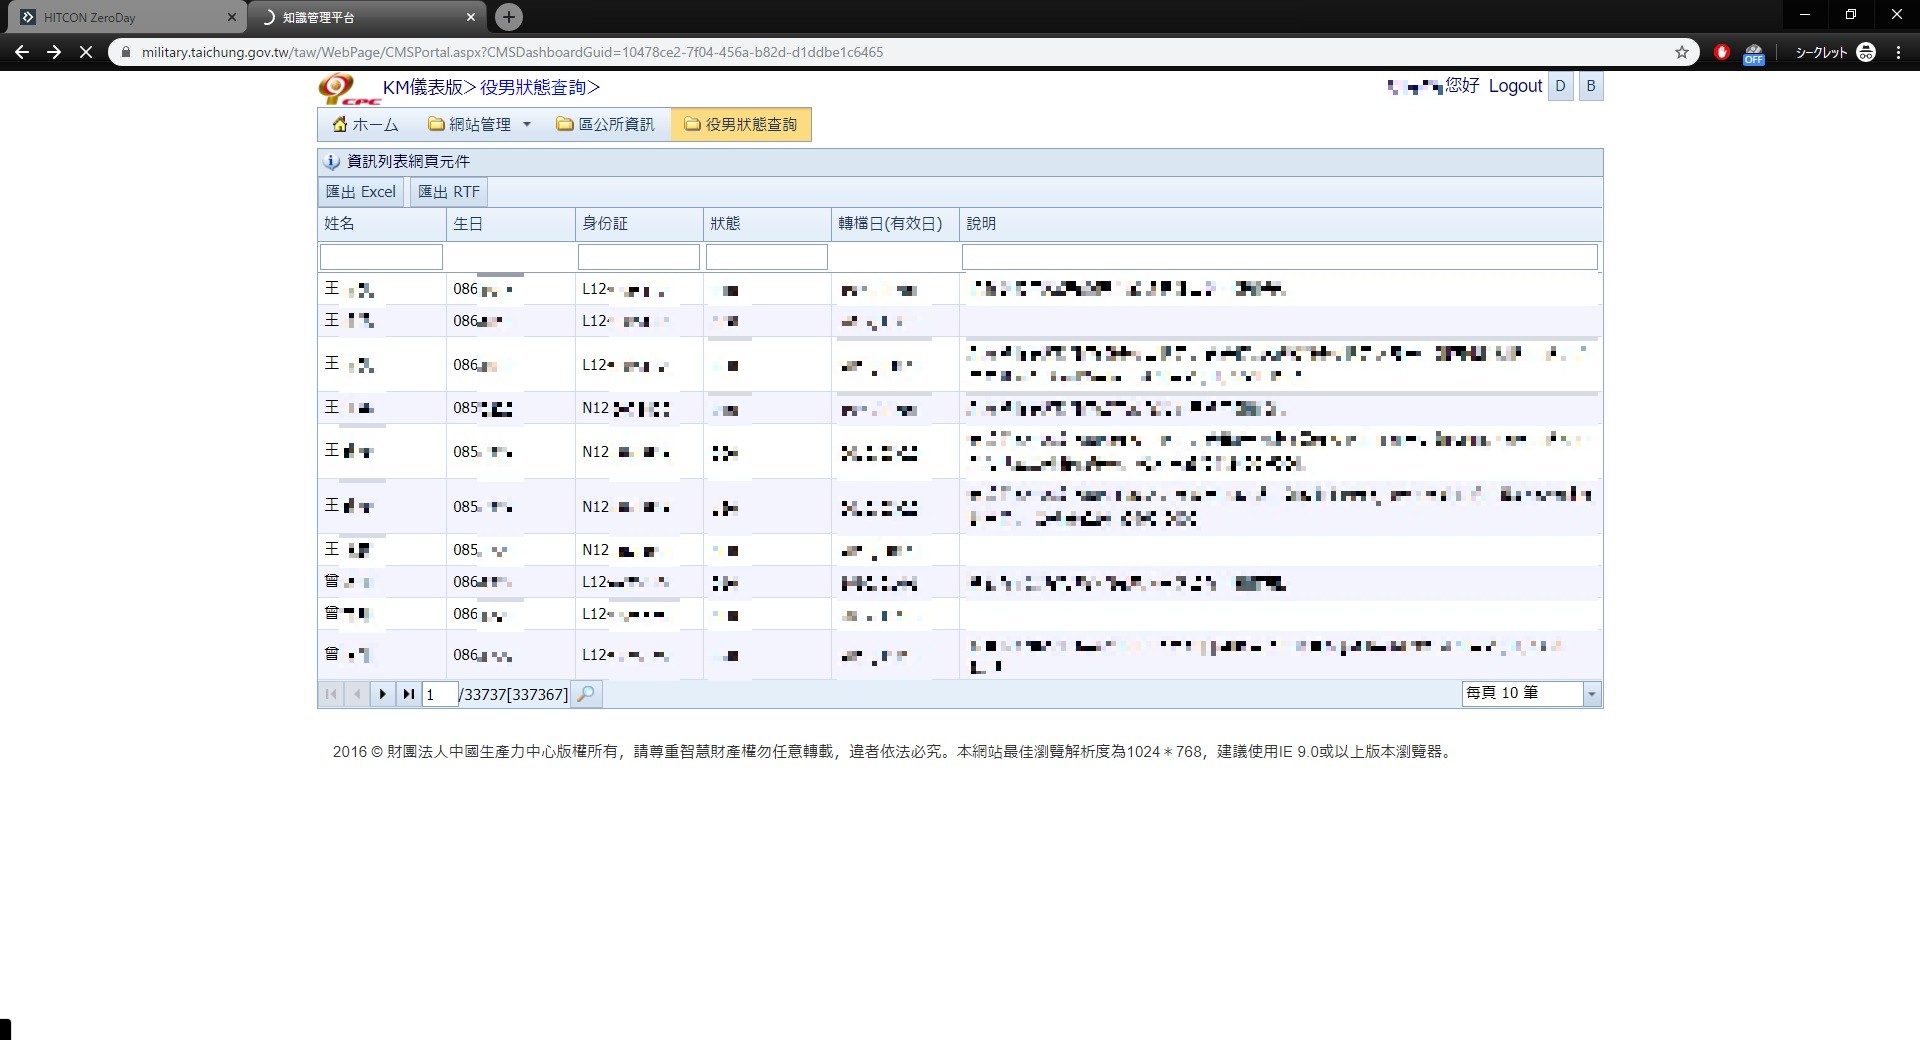Viewport: 1920px width, 1040px height.
Task: Open the 區公所資訊 menu item
Action: coord(606,125)
